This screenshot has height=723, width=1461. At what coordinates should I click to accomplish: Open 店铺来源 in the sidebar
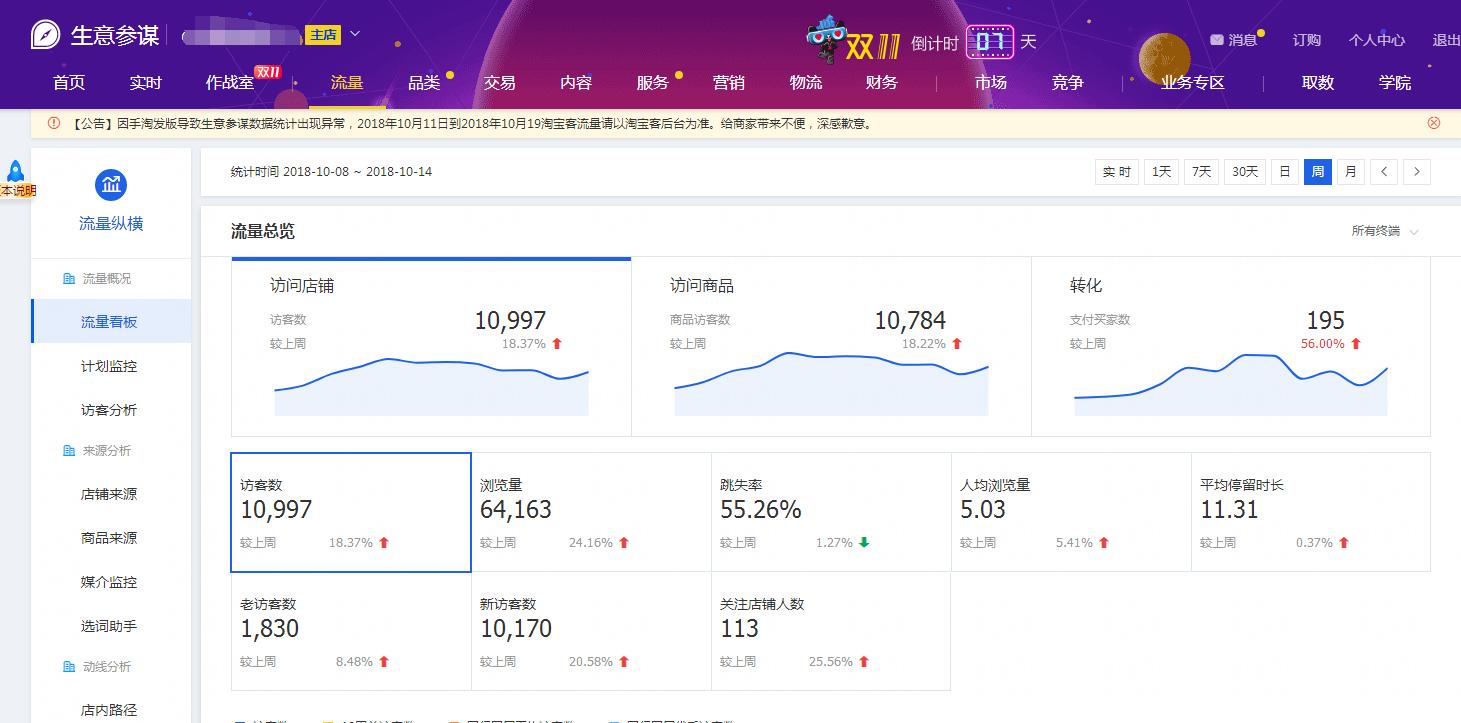[x=111, y=494]
